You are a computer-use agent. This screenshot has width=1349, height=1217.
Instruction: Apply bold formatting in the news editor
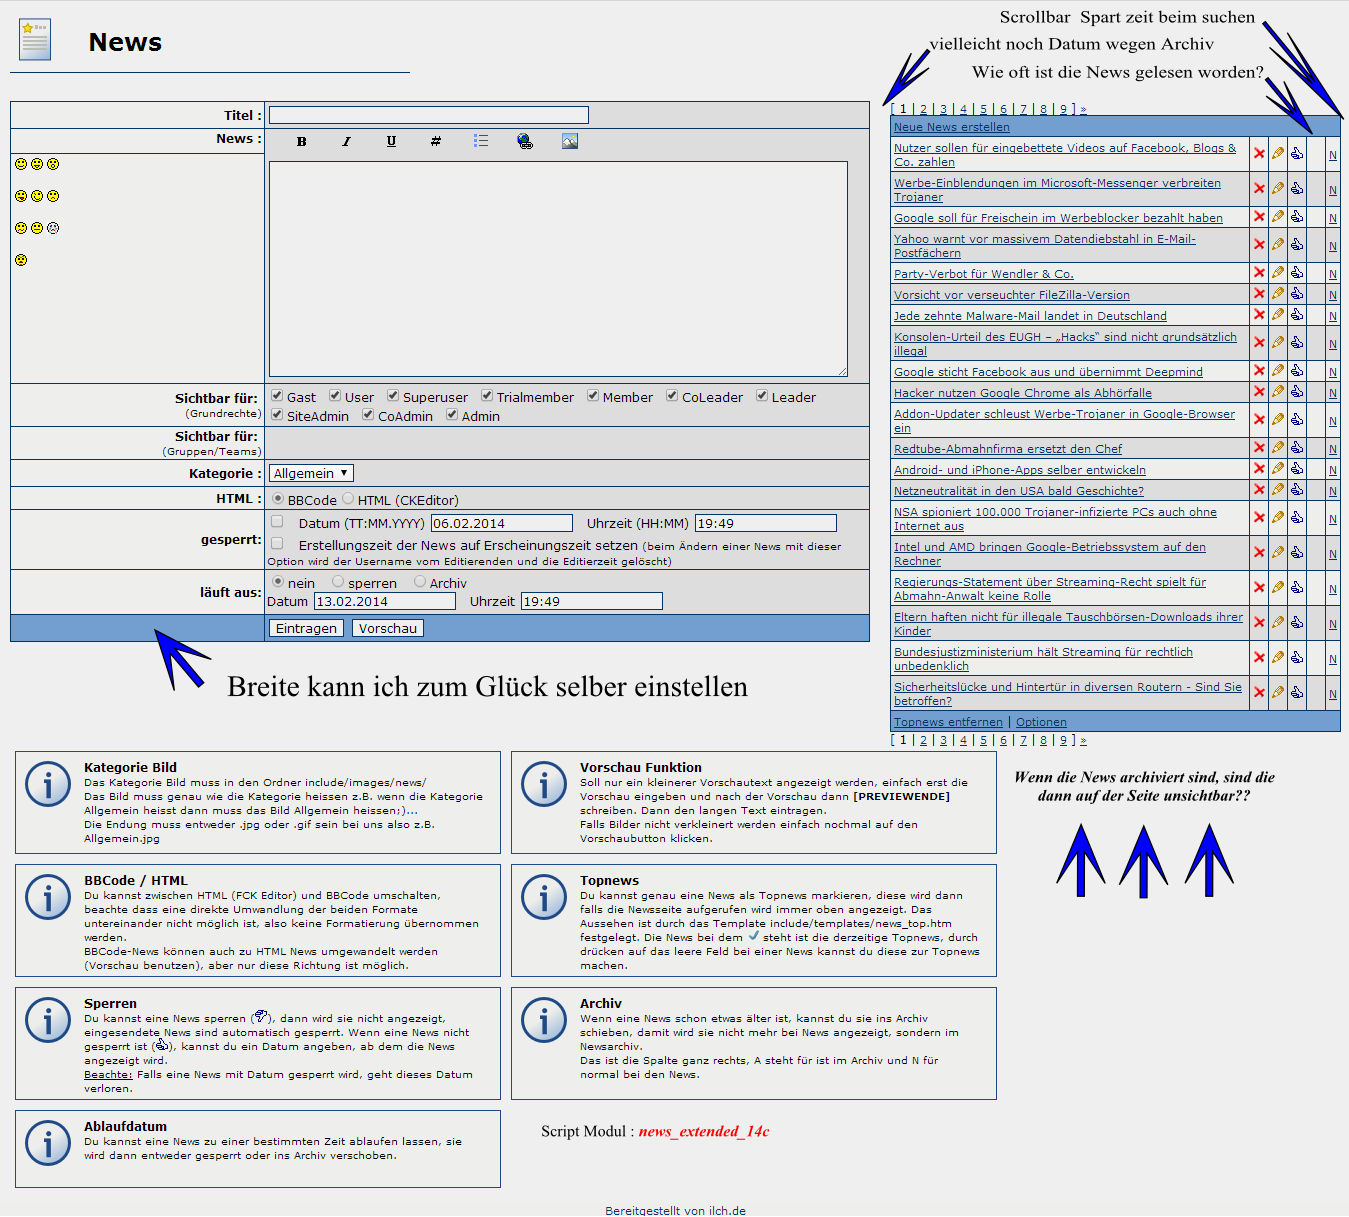coord(301,141)
